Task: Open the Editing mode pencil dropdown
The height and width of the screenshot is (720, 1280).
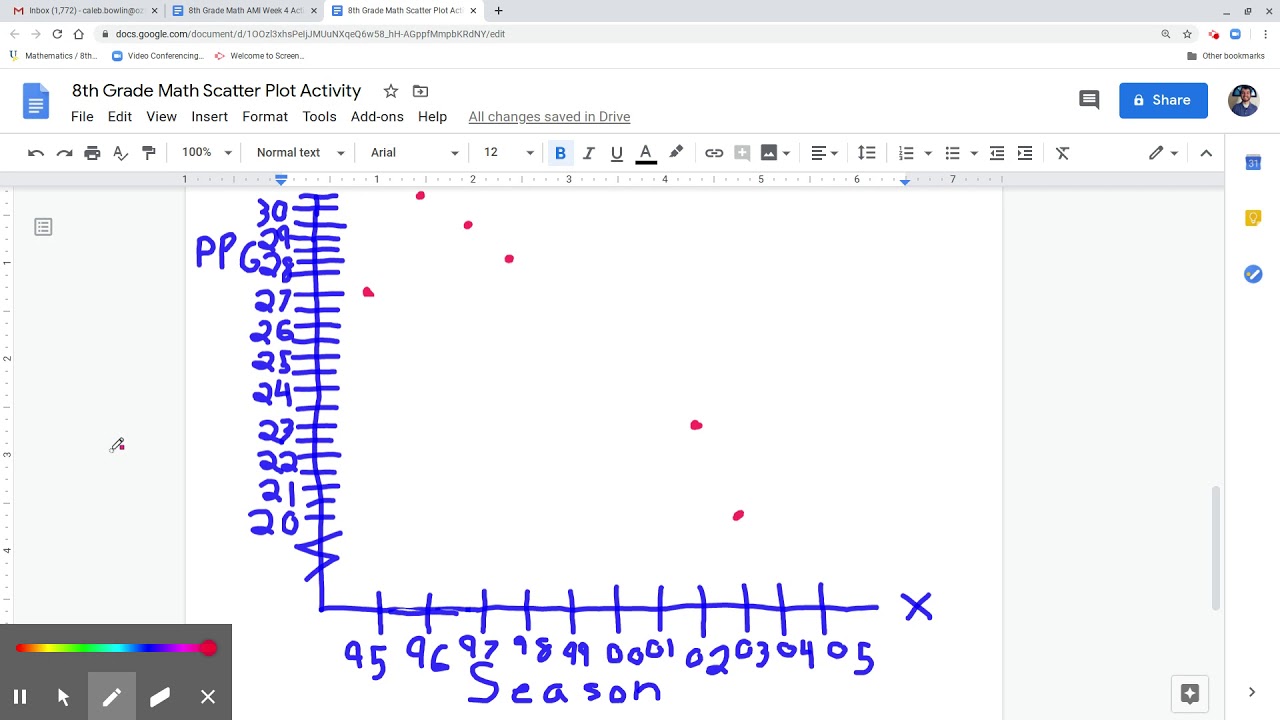Action: tap(1163, 153)
